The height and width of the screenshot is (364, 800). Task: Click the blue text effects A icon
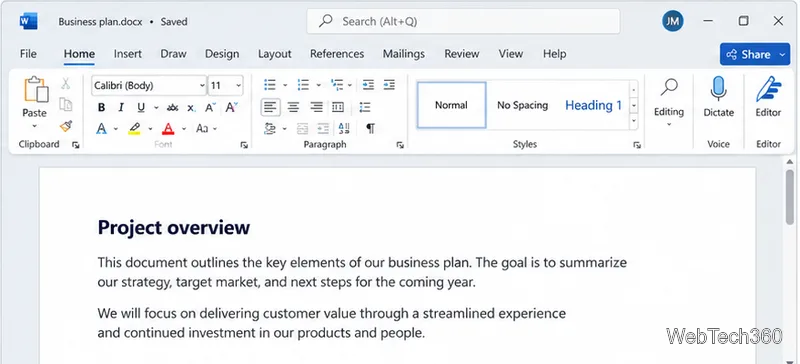(102, 129)
